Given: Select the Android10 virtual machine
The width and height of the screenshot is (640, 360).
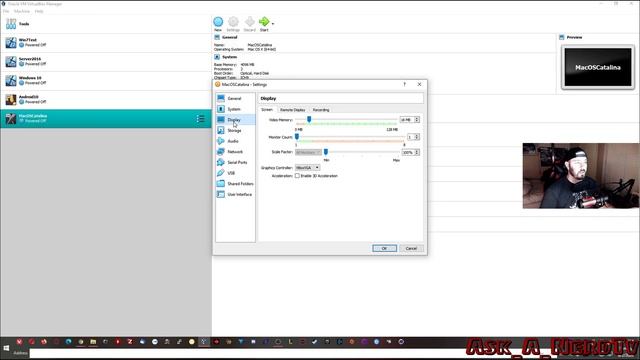Looking at the screenshot, I should tap(106, 99).
